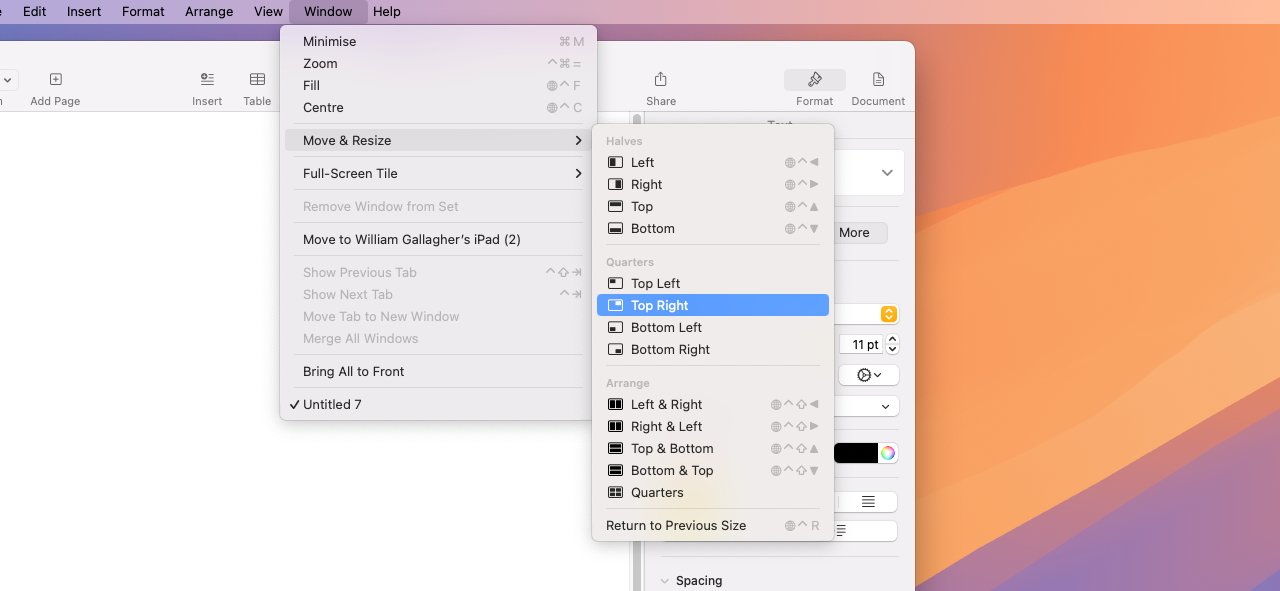
Task: Click the font size stepper arrows
Action: [x=893, y=344]
